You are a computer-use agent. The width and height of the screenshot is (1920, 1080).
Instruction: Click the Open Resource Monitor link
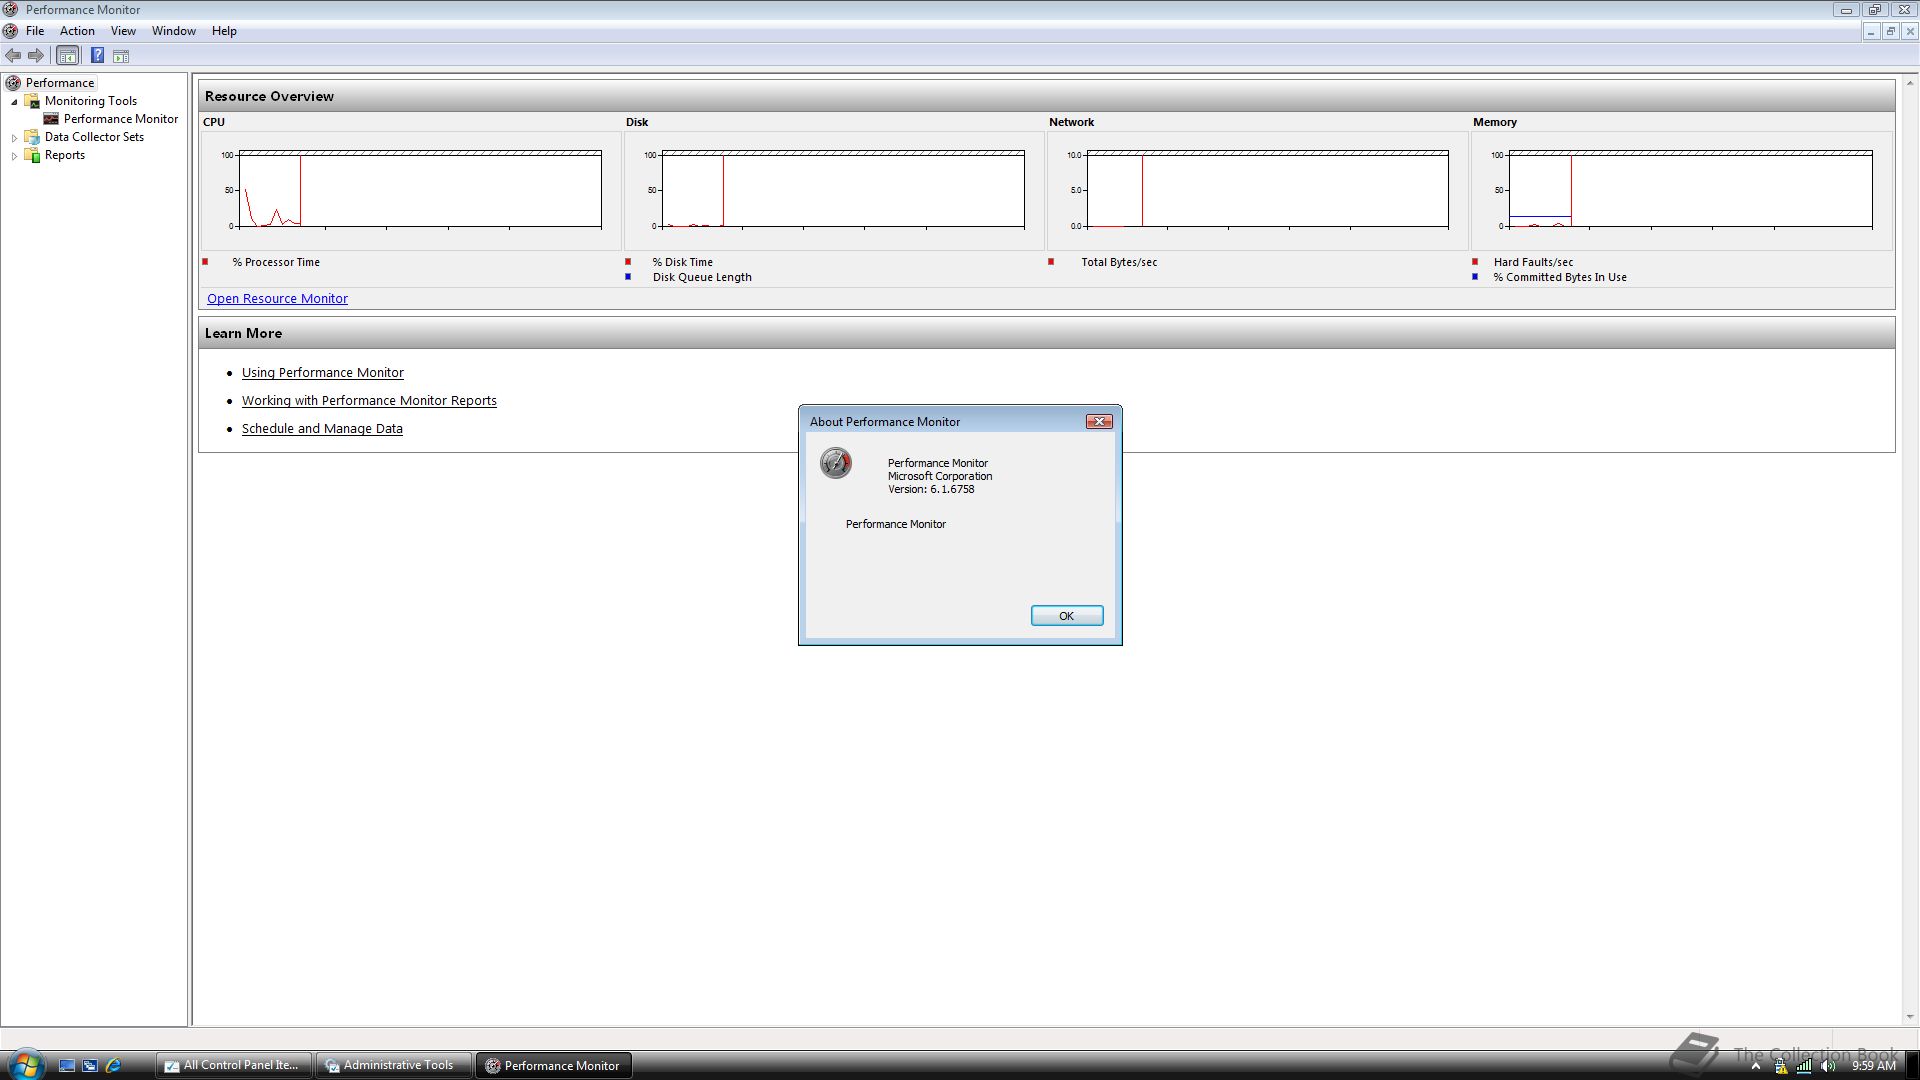(x=277, y=299)
